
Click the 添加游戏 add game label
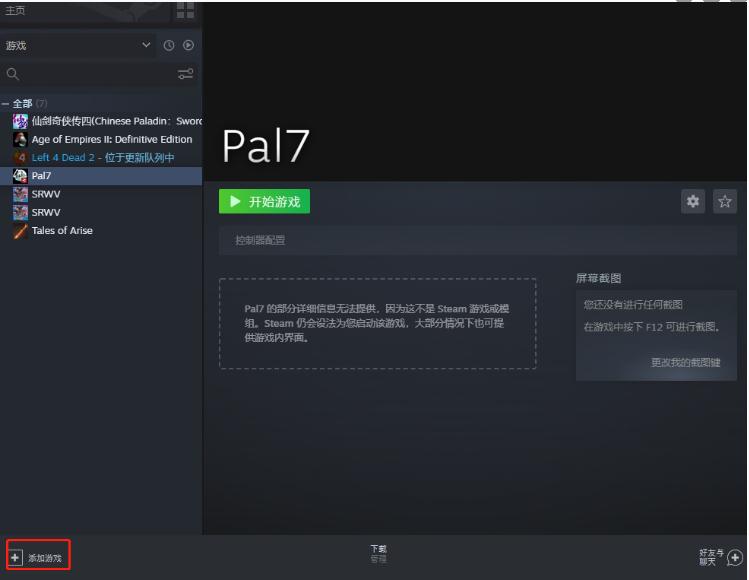point(45,558)
